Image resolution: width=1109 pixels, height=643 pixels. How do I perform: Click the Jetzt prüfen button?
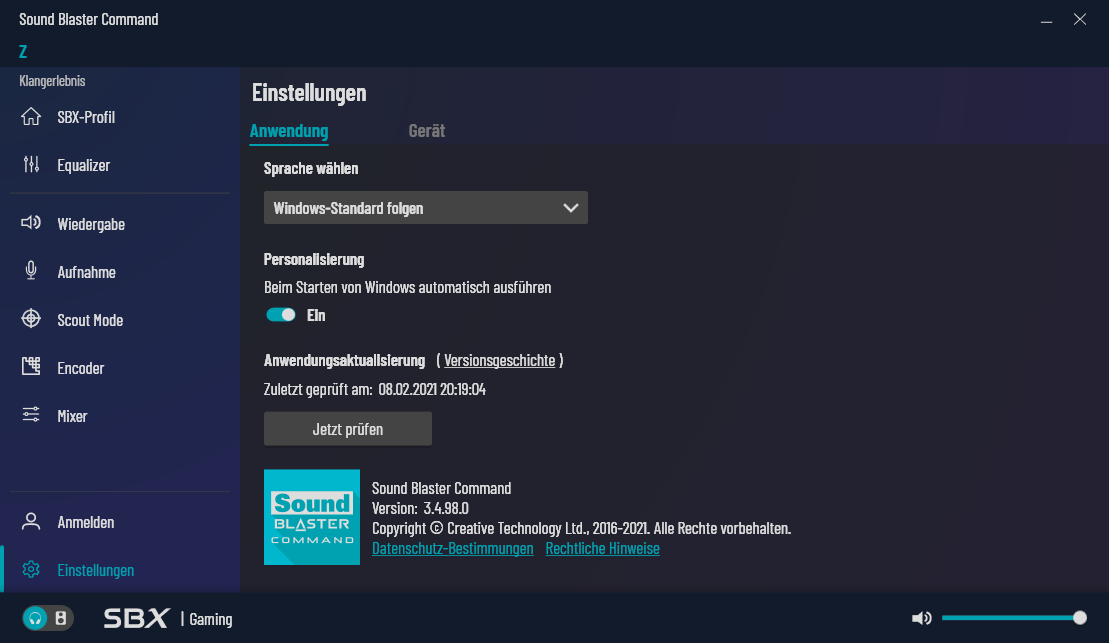point(348,429)
